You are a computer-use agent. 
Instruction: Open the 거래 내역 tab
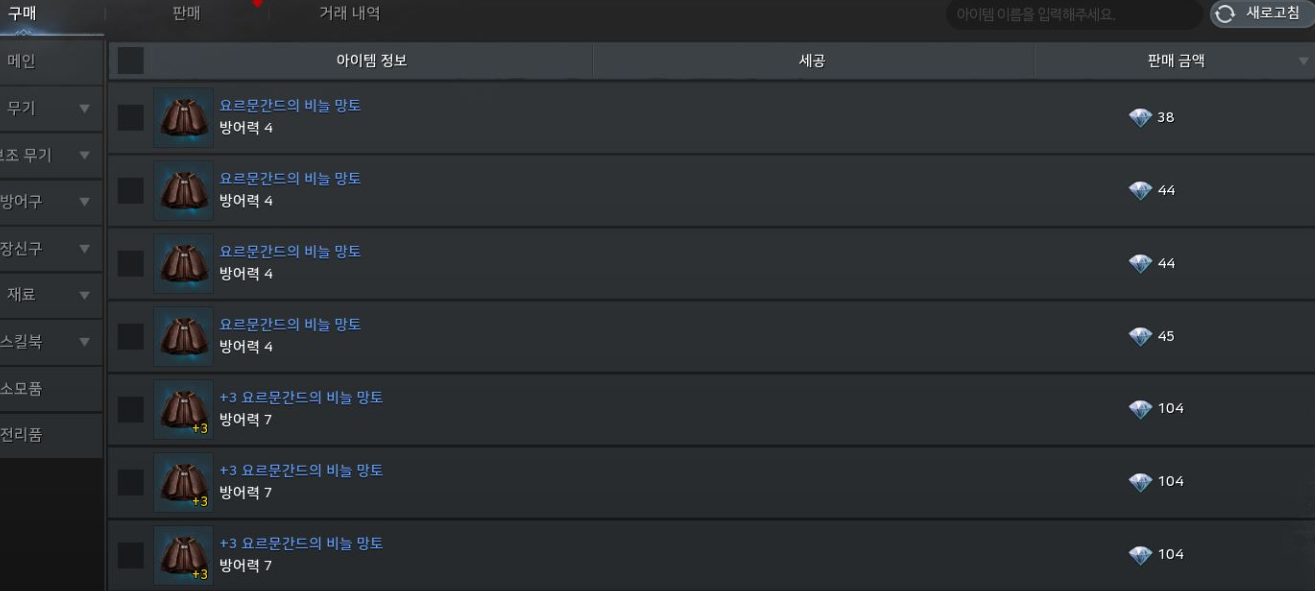click(349, 14)
